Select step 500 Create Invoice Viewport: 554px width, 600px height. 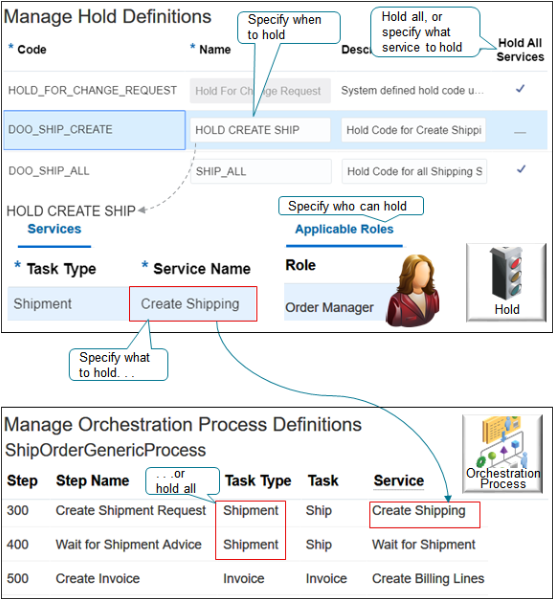point(98,579)
